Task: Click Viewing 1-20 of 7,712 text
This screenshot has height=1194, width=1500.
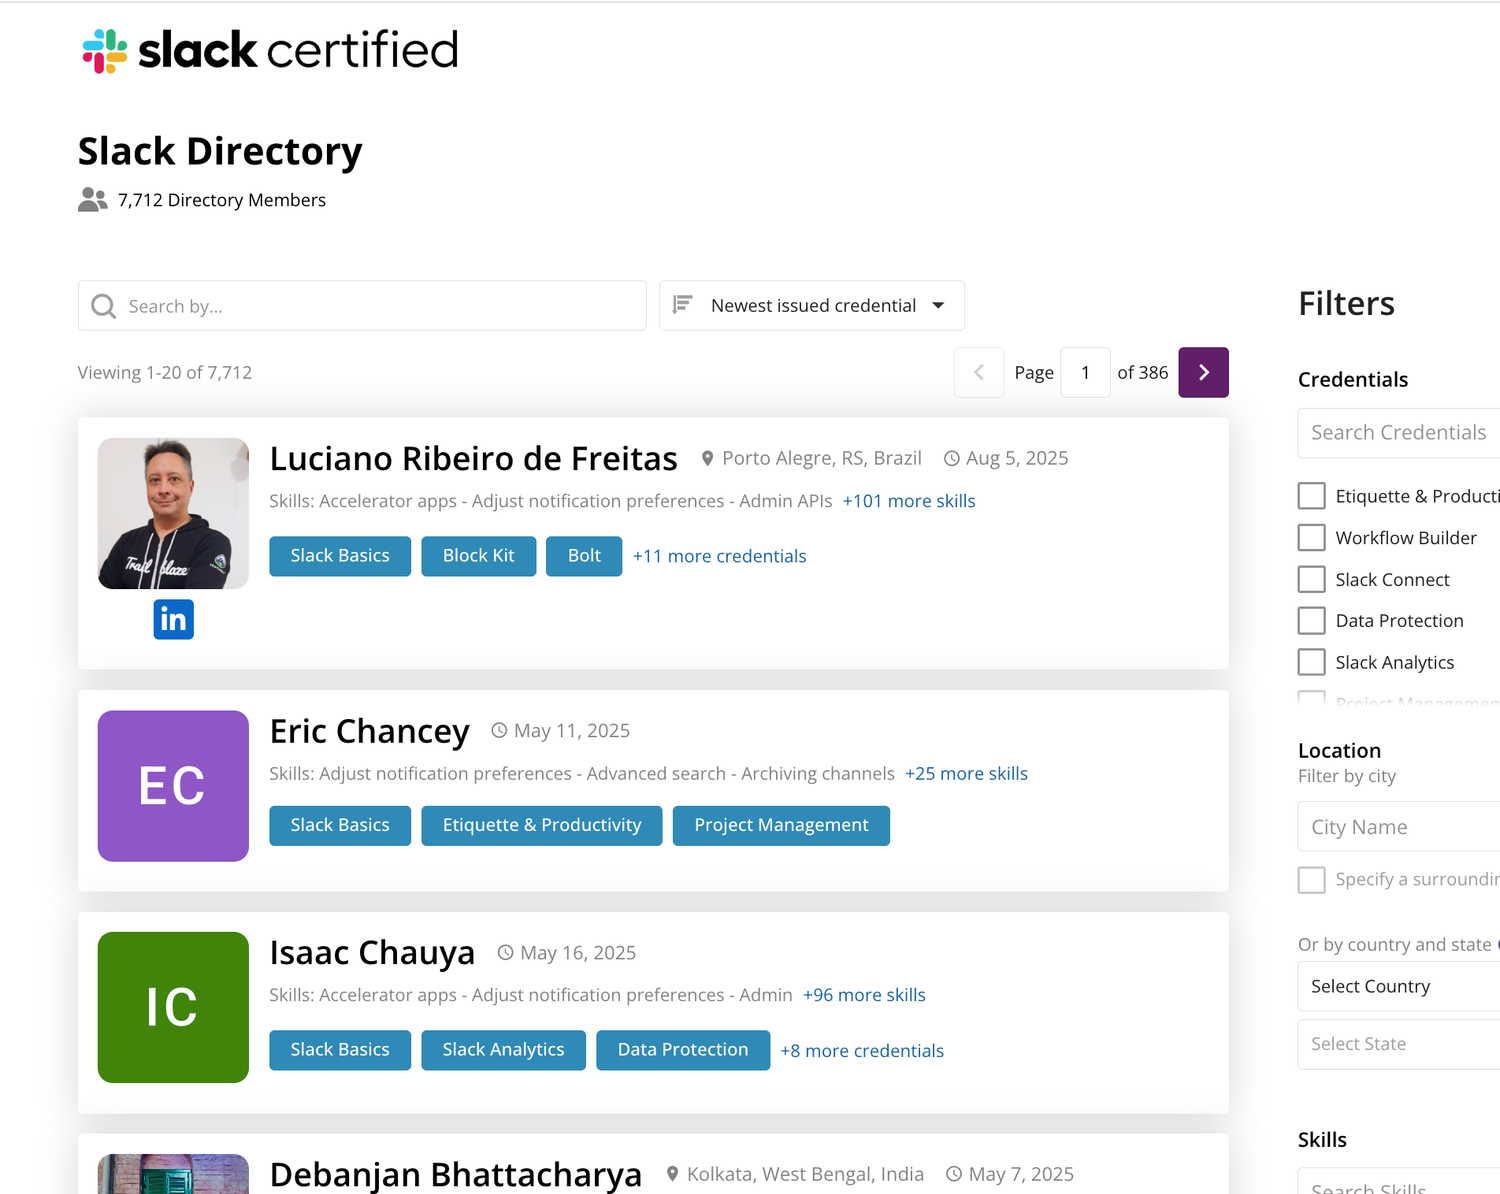Action: (165, 373)
